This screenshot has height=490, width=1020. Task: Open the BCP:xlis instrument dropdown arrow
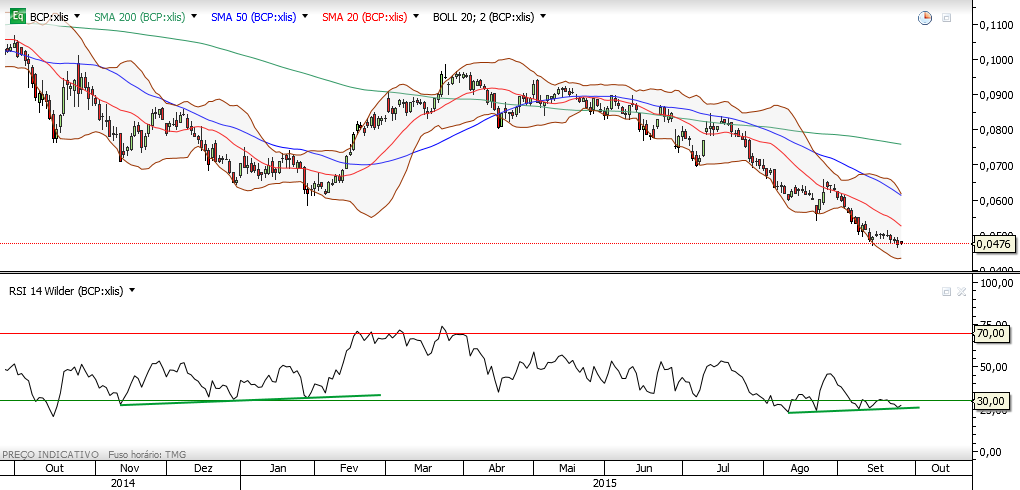pos(77,16)
